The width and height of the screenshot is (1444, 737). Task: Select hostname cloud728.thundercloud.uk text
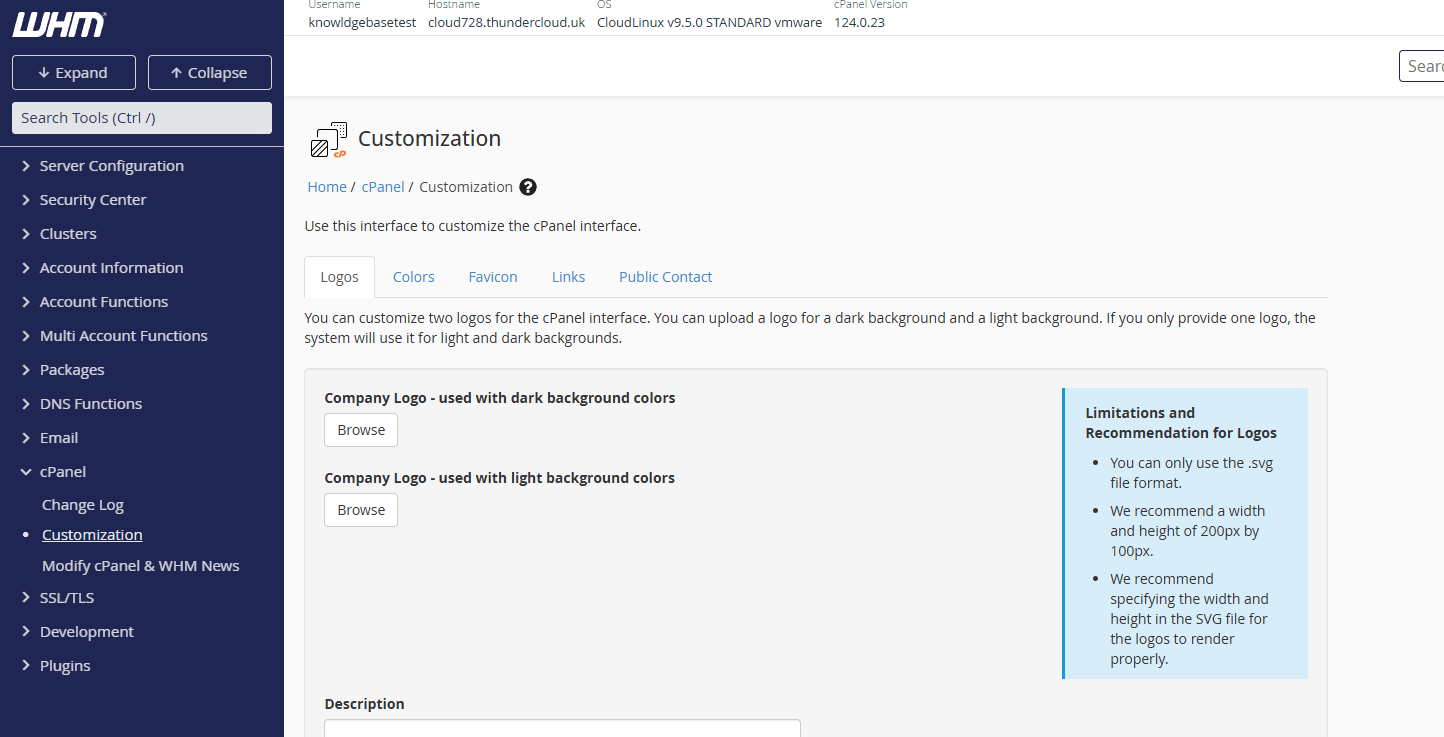pyautogui.click(x=506, y=22)
